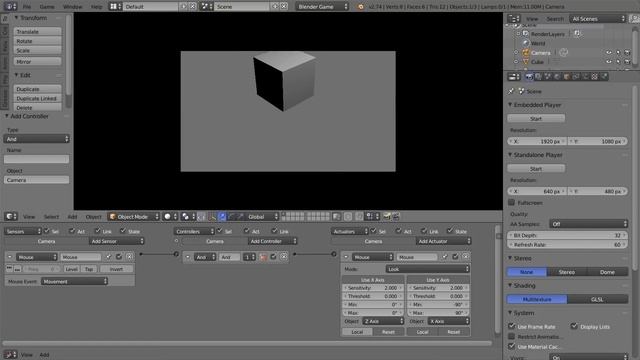The image size is (640, 360).
Task: Click the Duplicate Linked button
Action: coord(38,98)
